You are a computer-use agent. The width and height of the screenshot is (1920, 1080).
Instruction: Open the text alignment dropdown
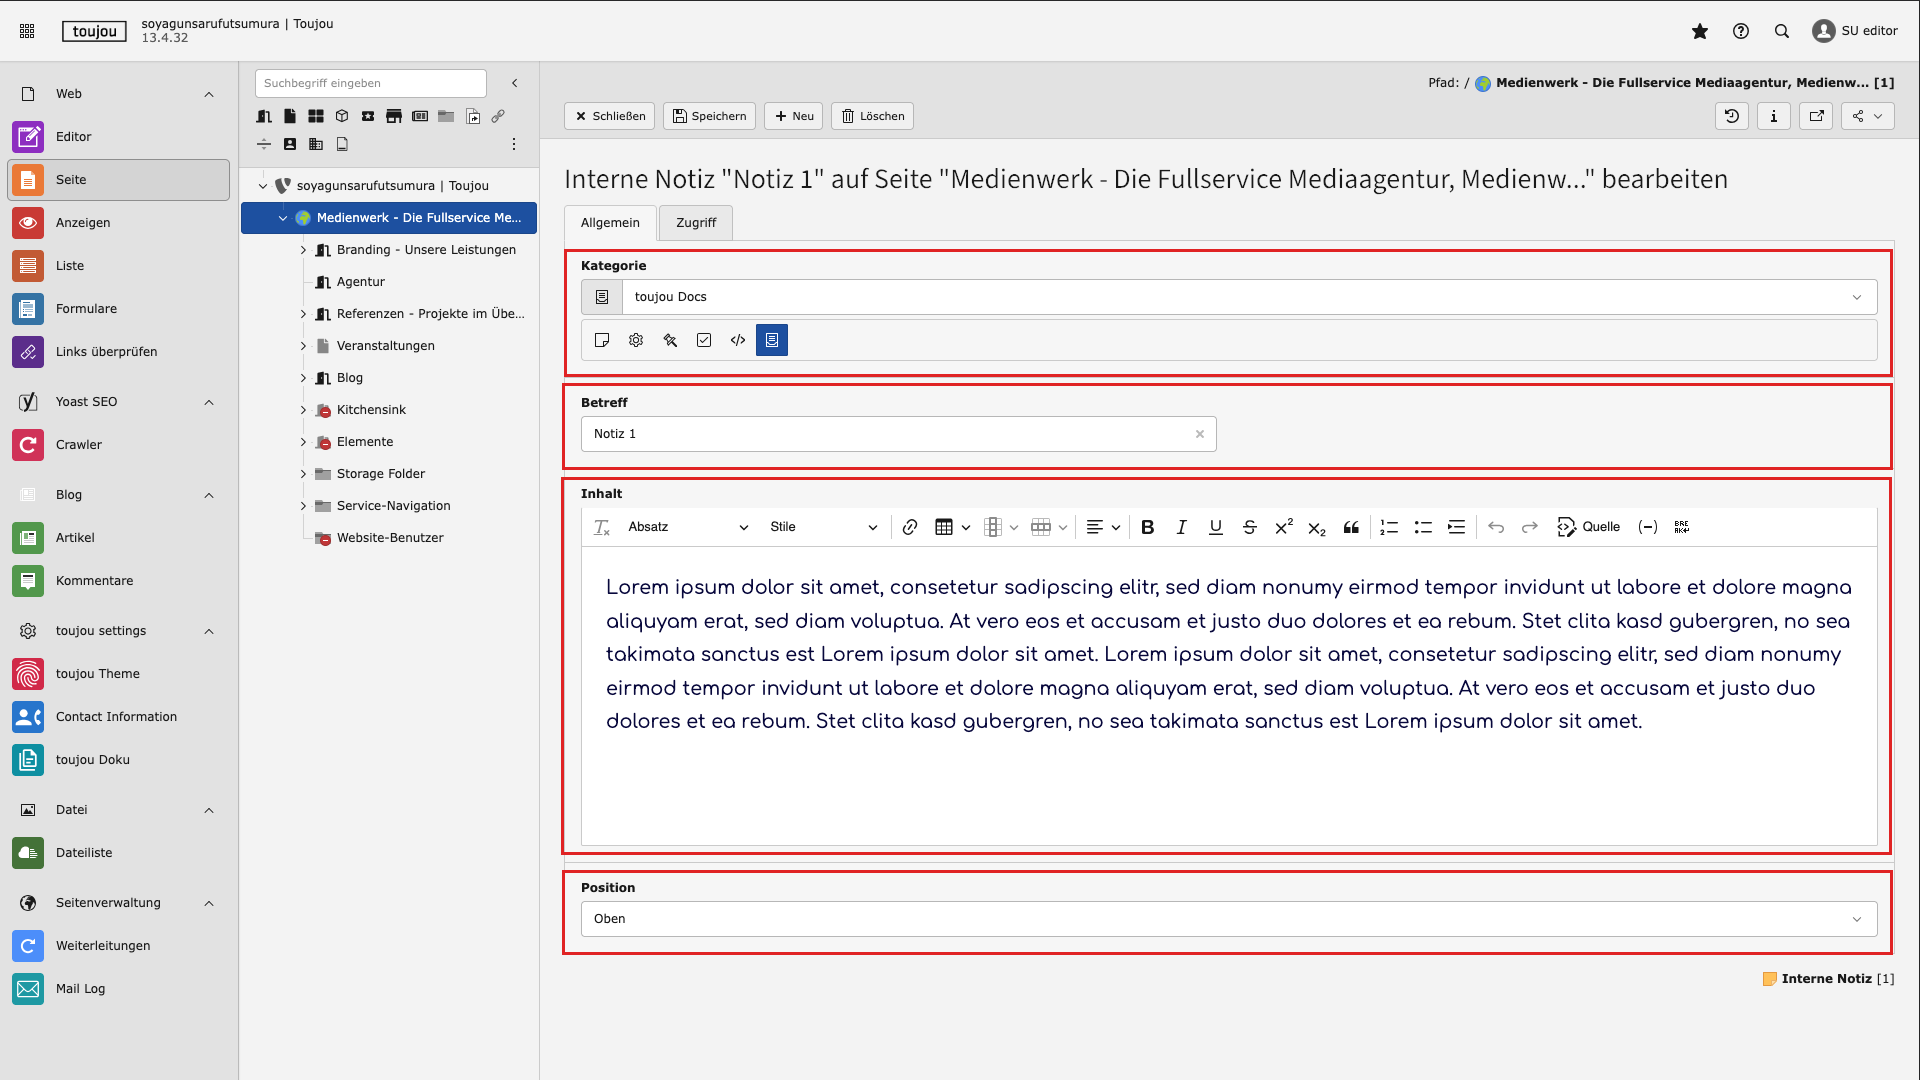(1103, 527)
